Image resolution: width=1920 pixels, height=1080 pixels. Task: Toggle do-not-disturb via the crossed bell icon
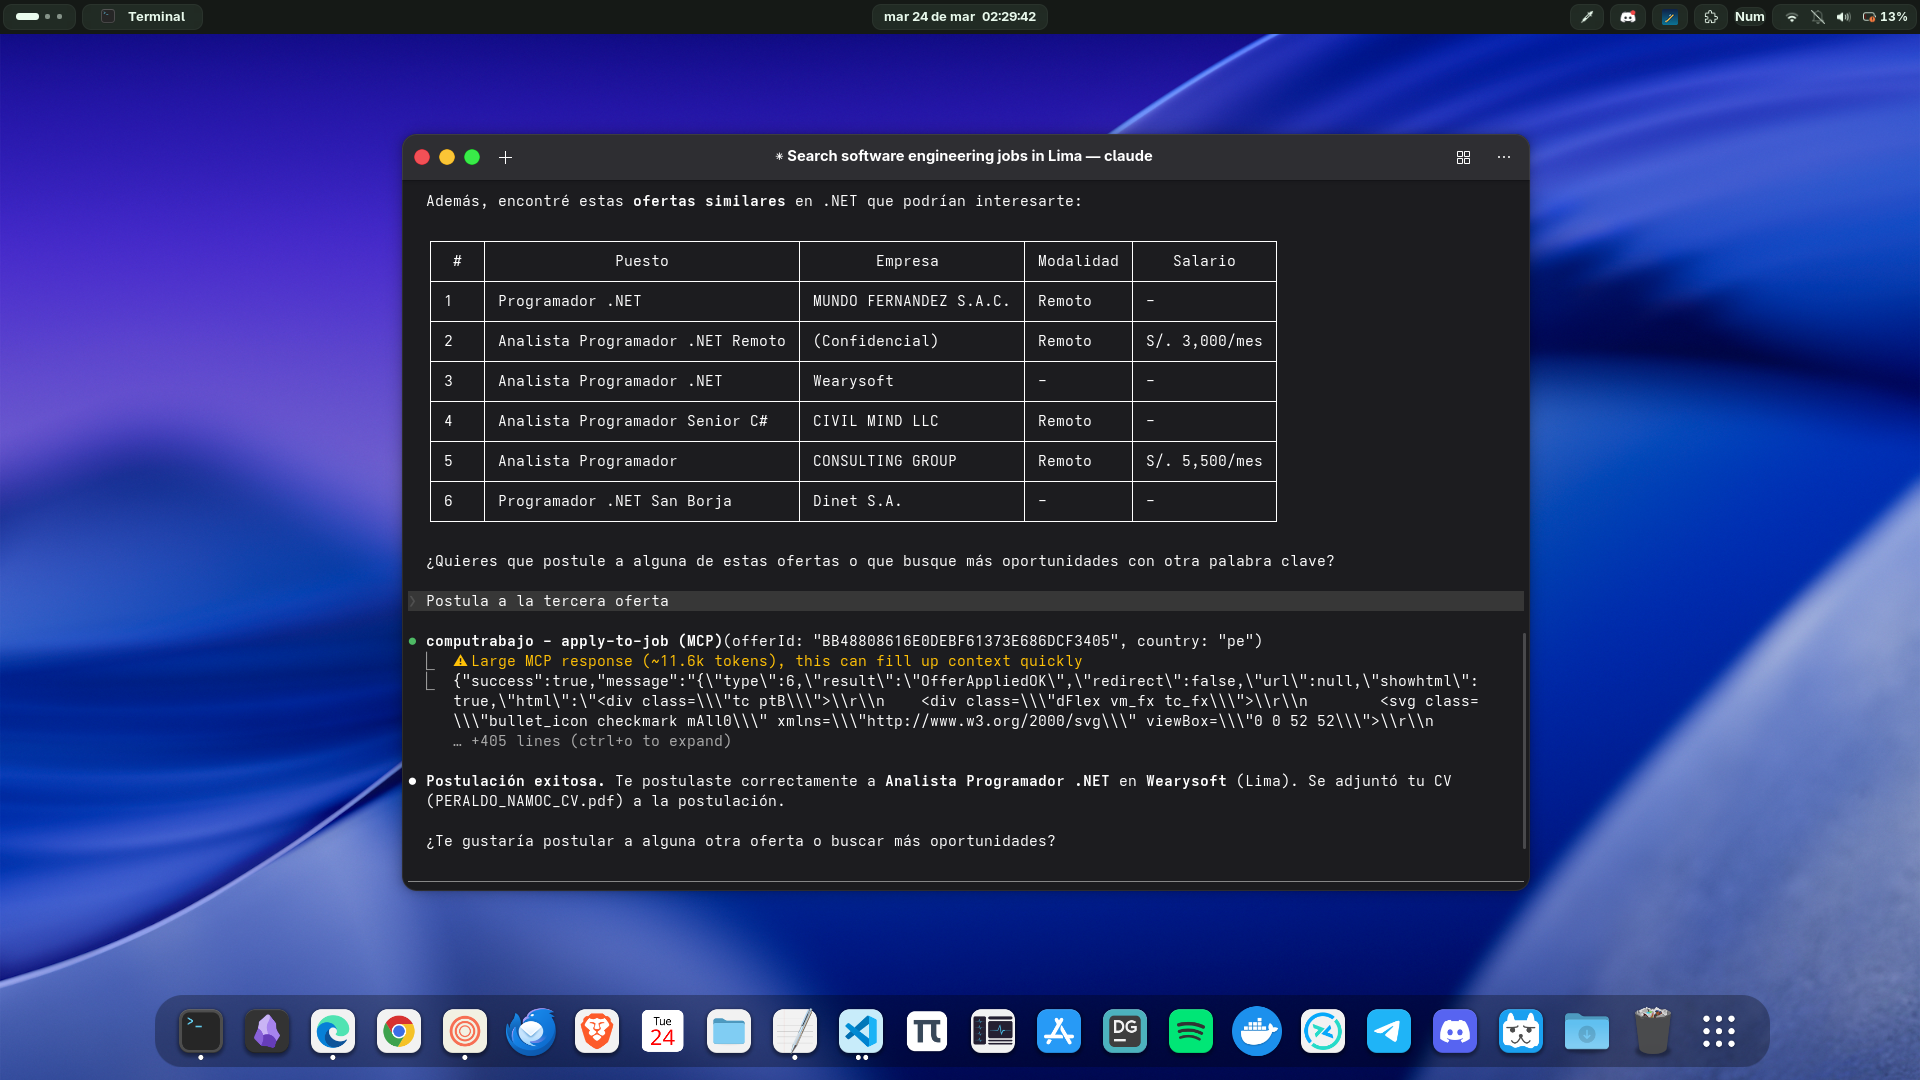pyautogui.click(x=1815, y=17)
